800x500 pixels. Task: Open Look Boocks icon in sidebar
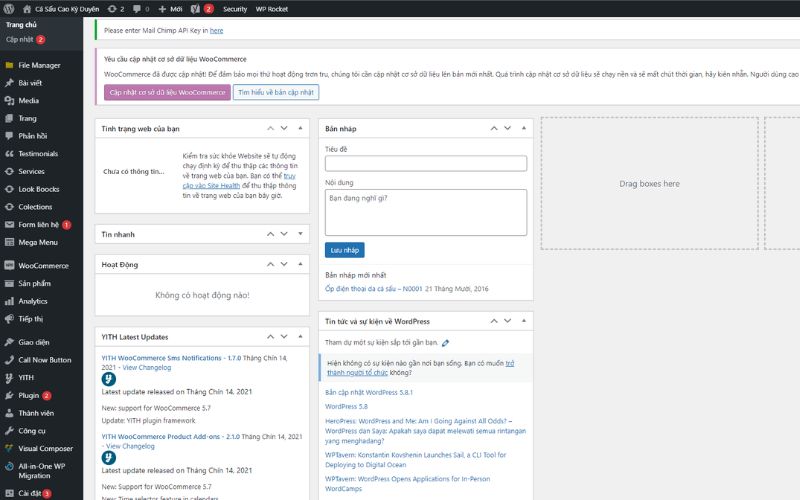9,189
